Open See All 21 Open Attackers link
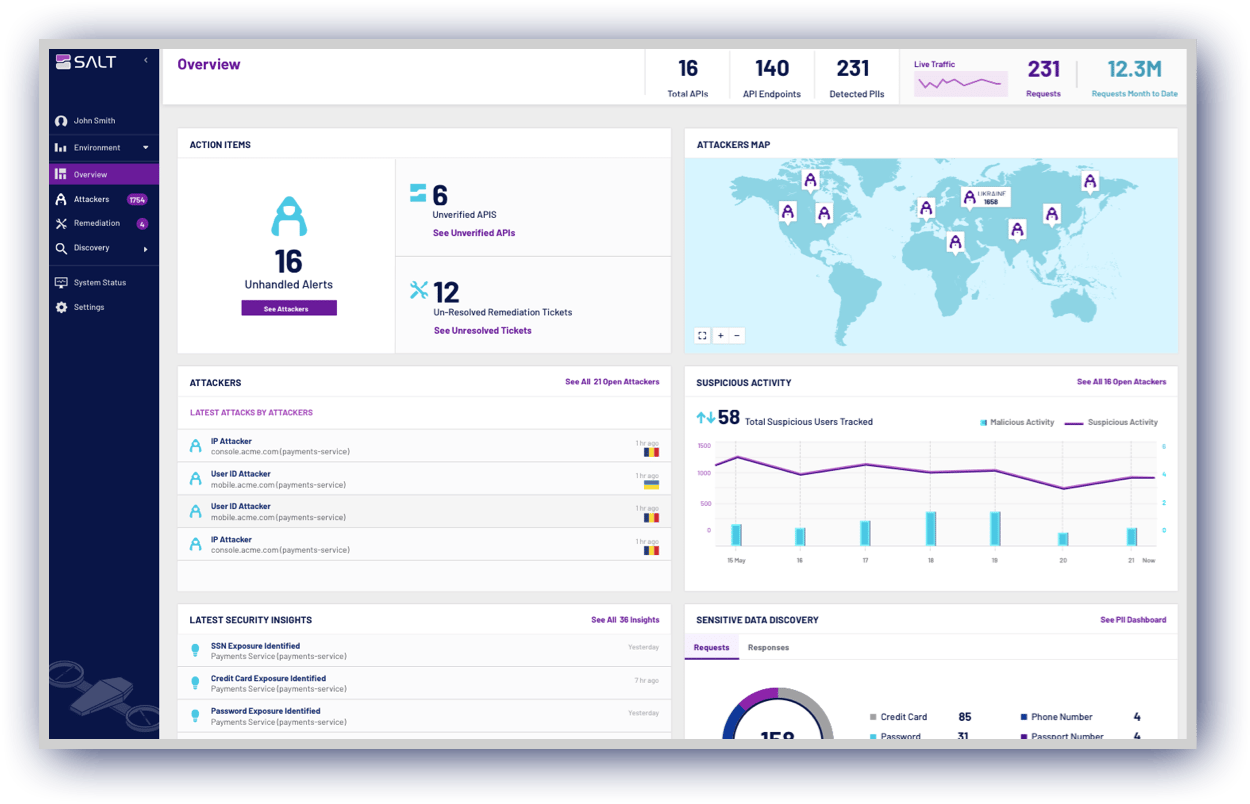1250x804 pixels. (612, 382)
